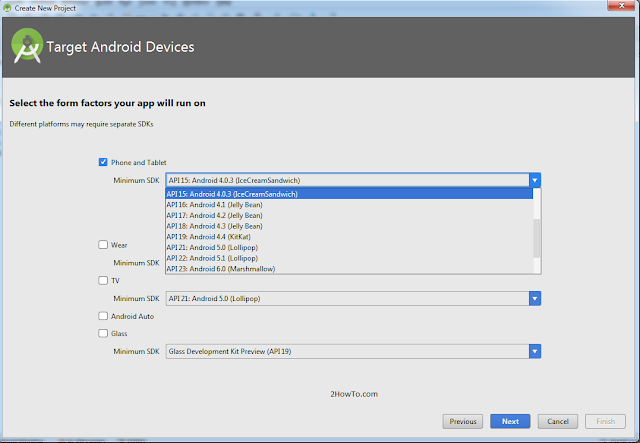Click the Create New Project title bar icon
This screenshot has height=443, width=640.
[x=7, y=8]
